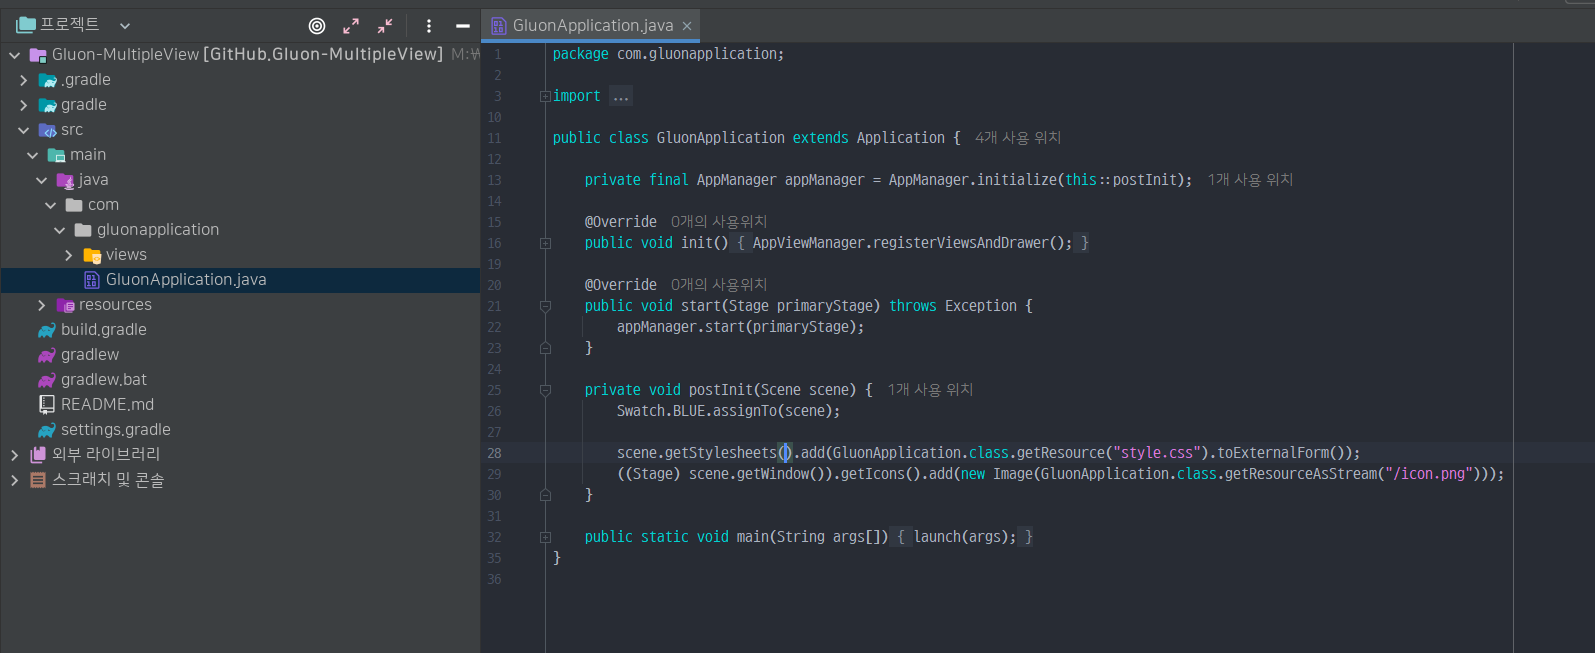Viewport: 1595px width, 653px height.
Task: Collapse the src folder
Action: point(24,130)
